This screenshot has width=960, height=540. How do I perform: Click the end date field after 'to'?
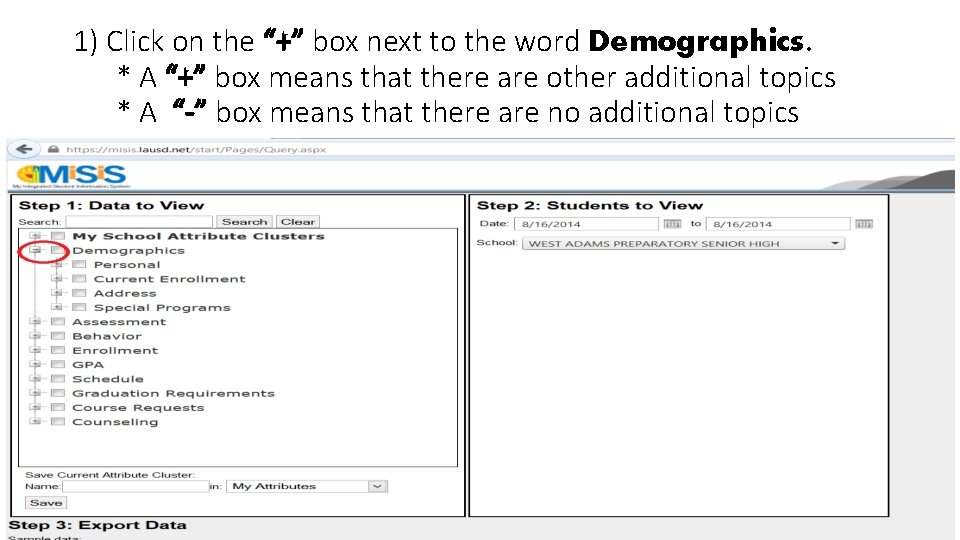click(778, 224)
